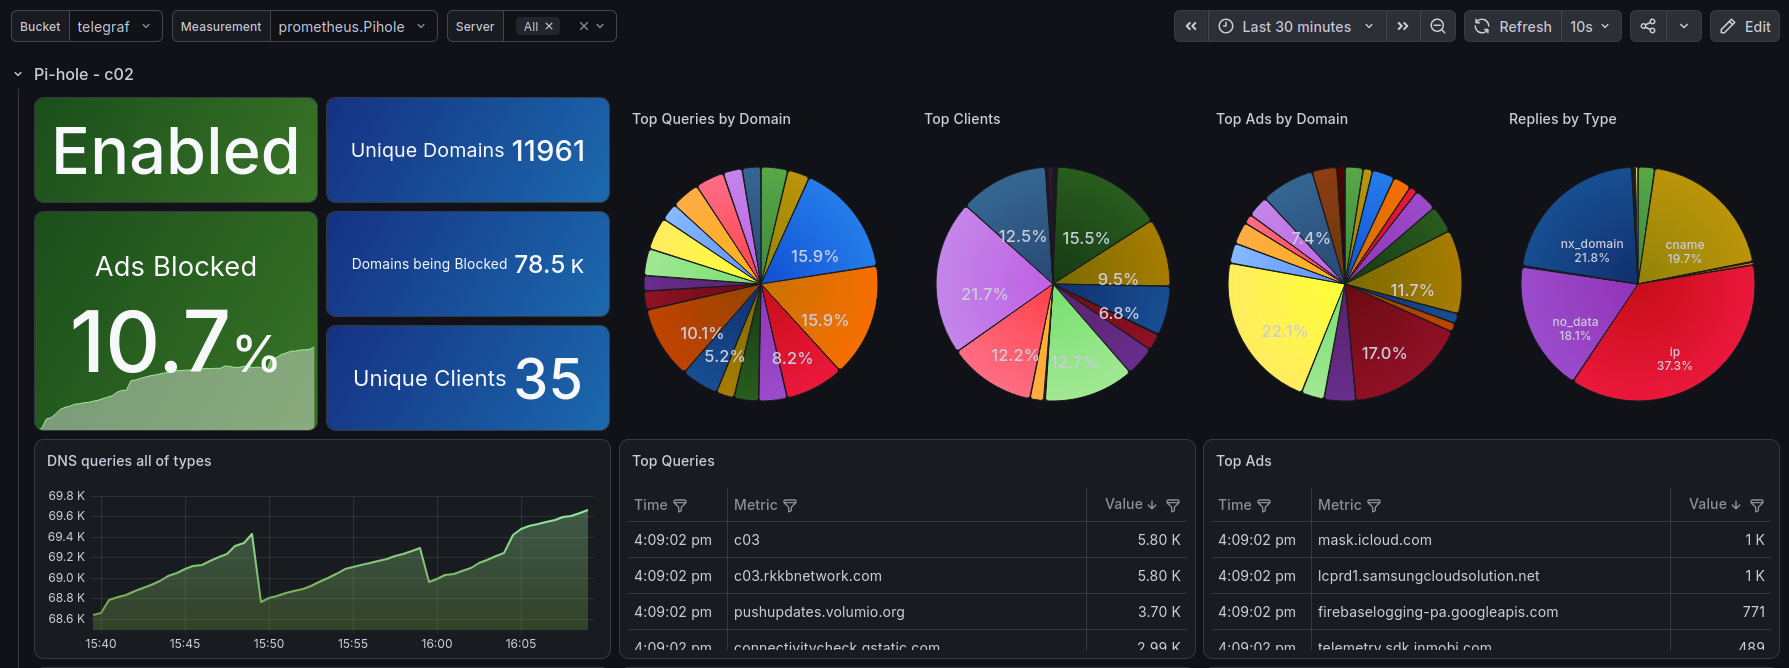Image resolution: width=1789 pixels, height=668 pixels.
Task: Shift time range forward with double-right arrow
Action: (x=1403, y=27)
